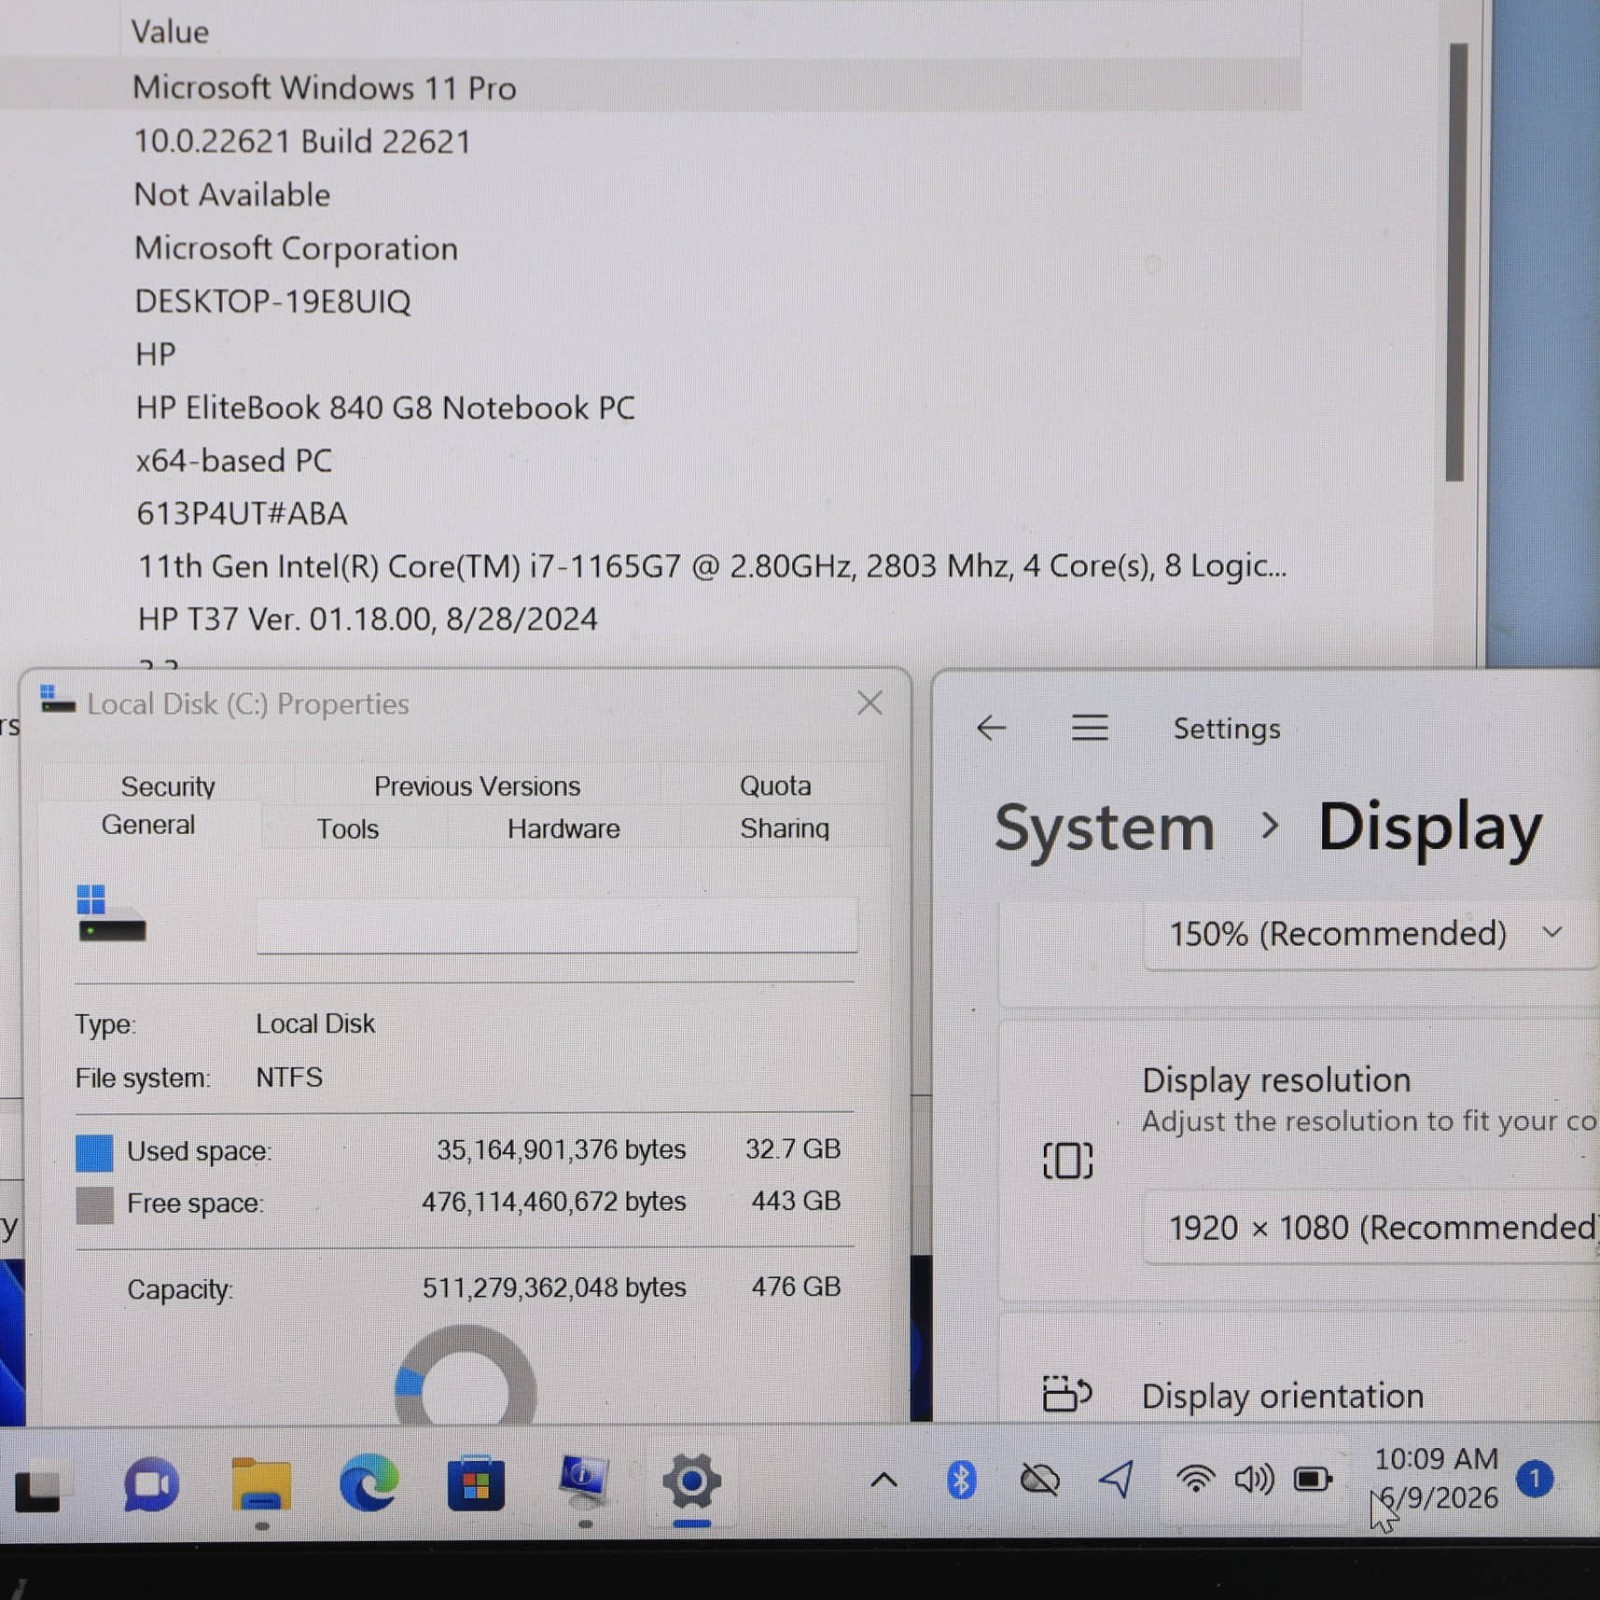Click 476,114,460,672 bytes free space value
1600x1600 pixels.
click(554, 1202)
